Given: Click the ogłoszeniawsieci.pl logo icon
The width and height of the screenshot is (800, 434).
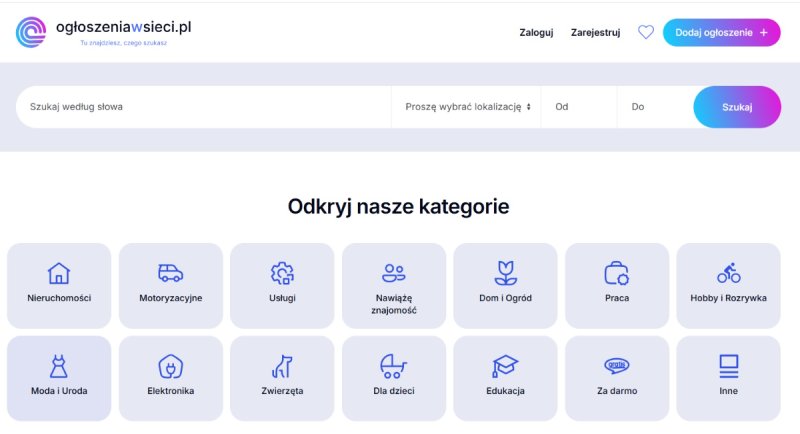Looking at the screenshot, I should pos(31,32).
